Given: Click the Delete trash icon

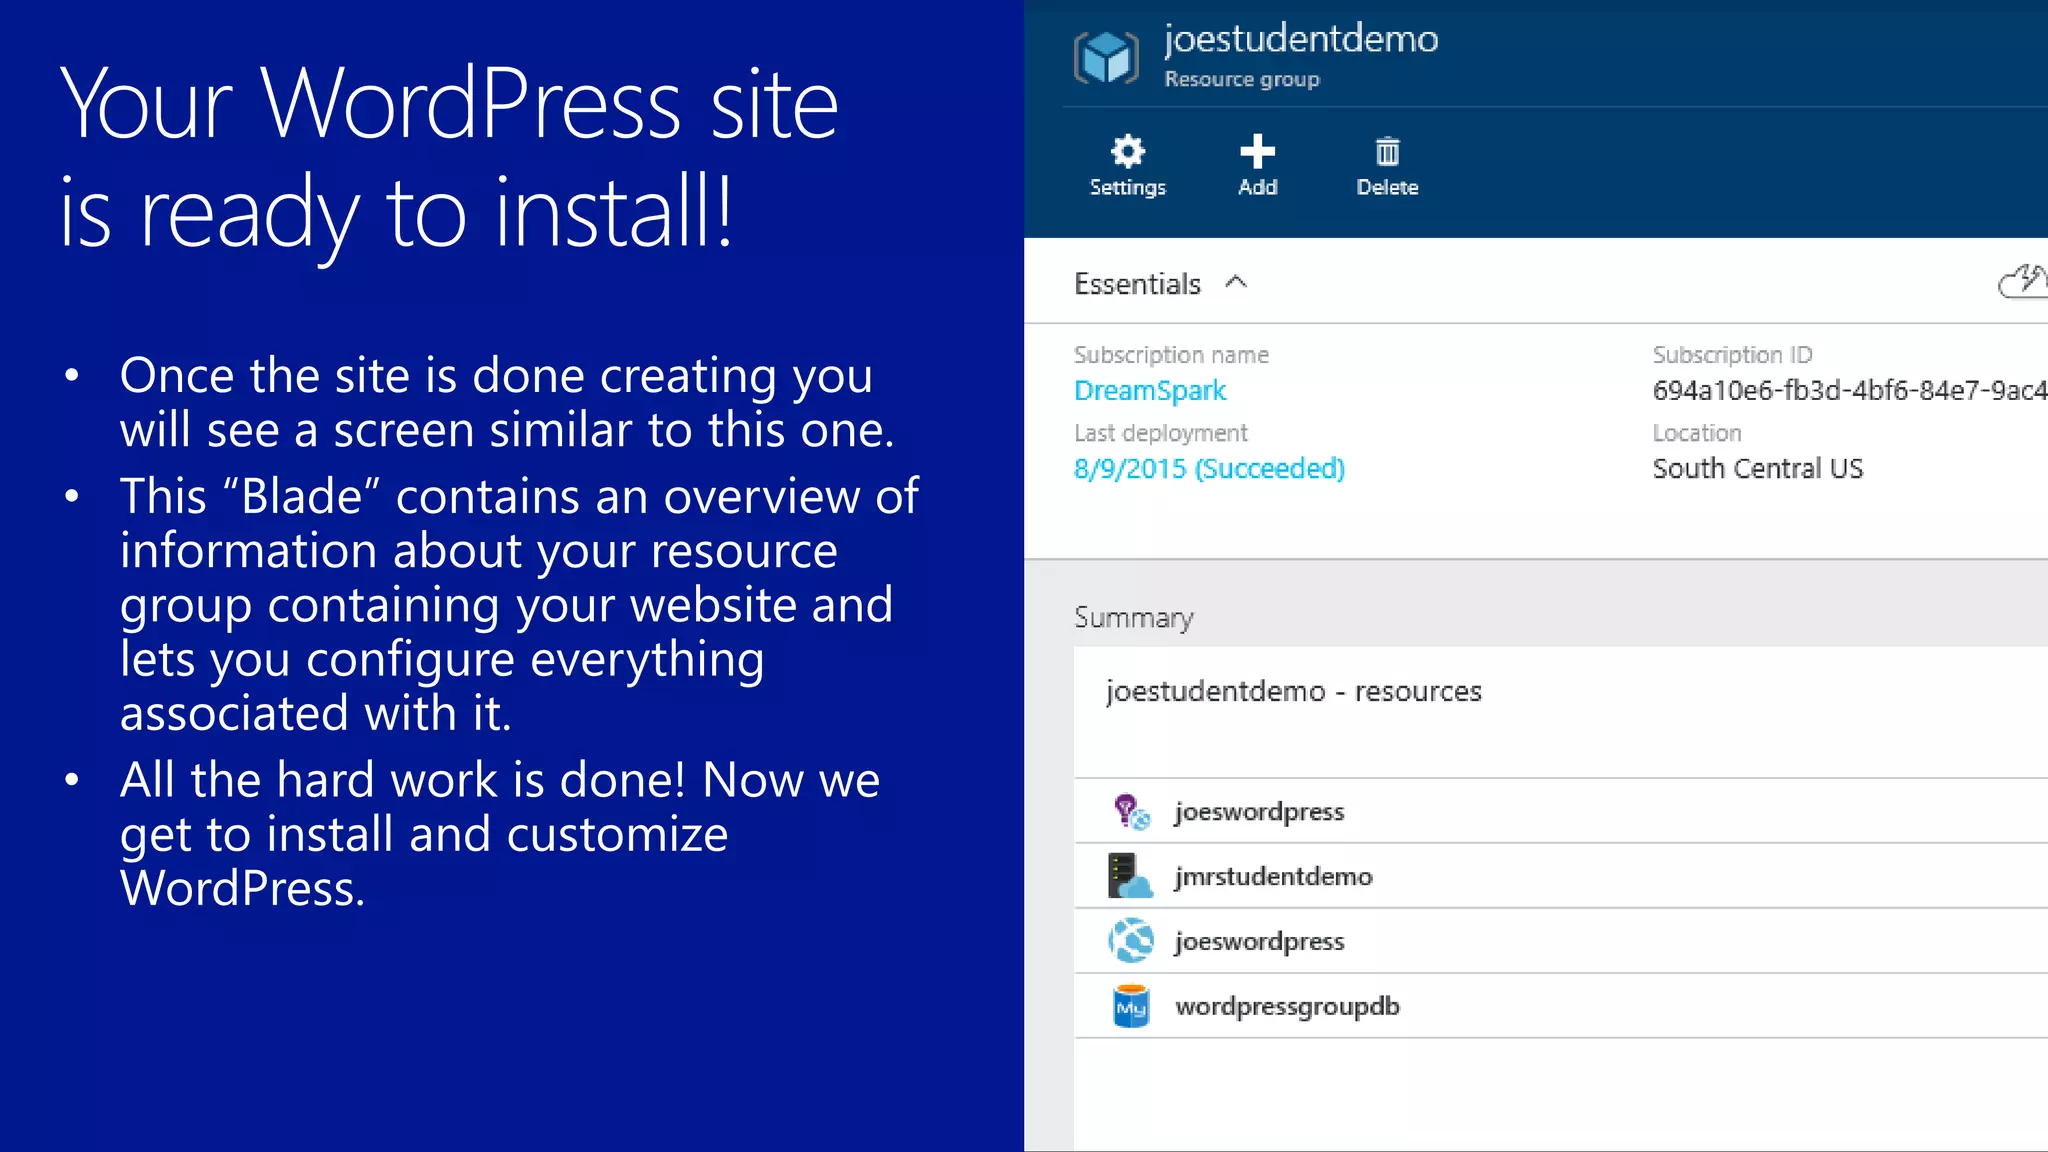Looking at the screenshot, I should point(1387,152).
